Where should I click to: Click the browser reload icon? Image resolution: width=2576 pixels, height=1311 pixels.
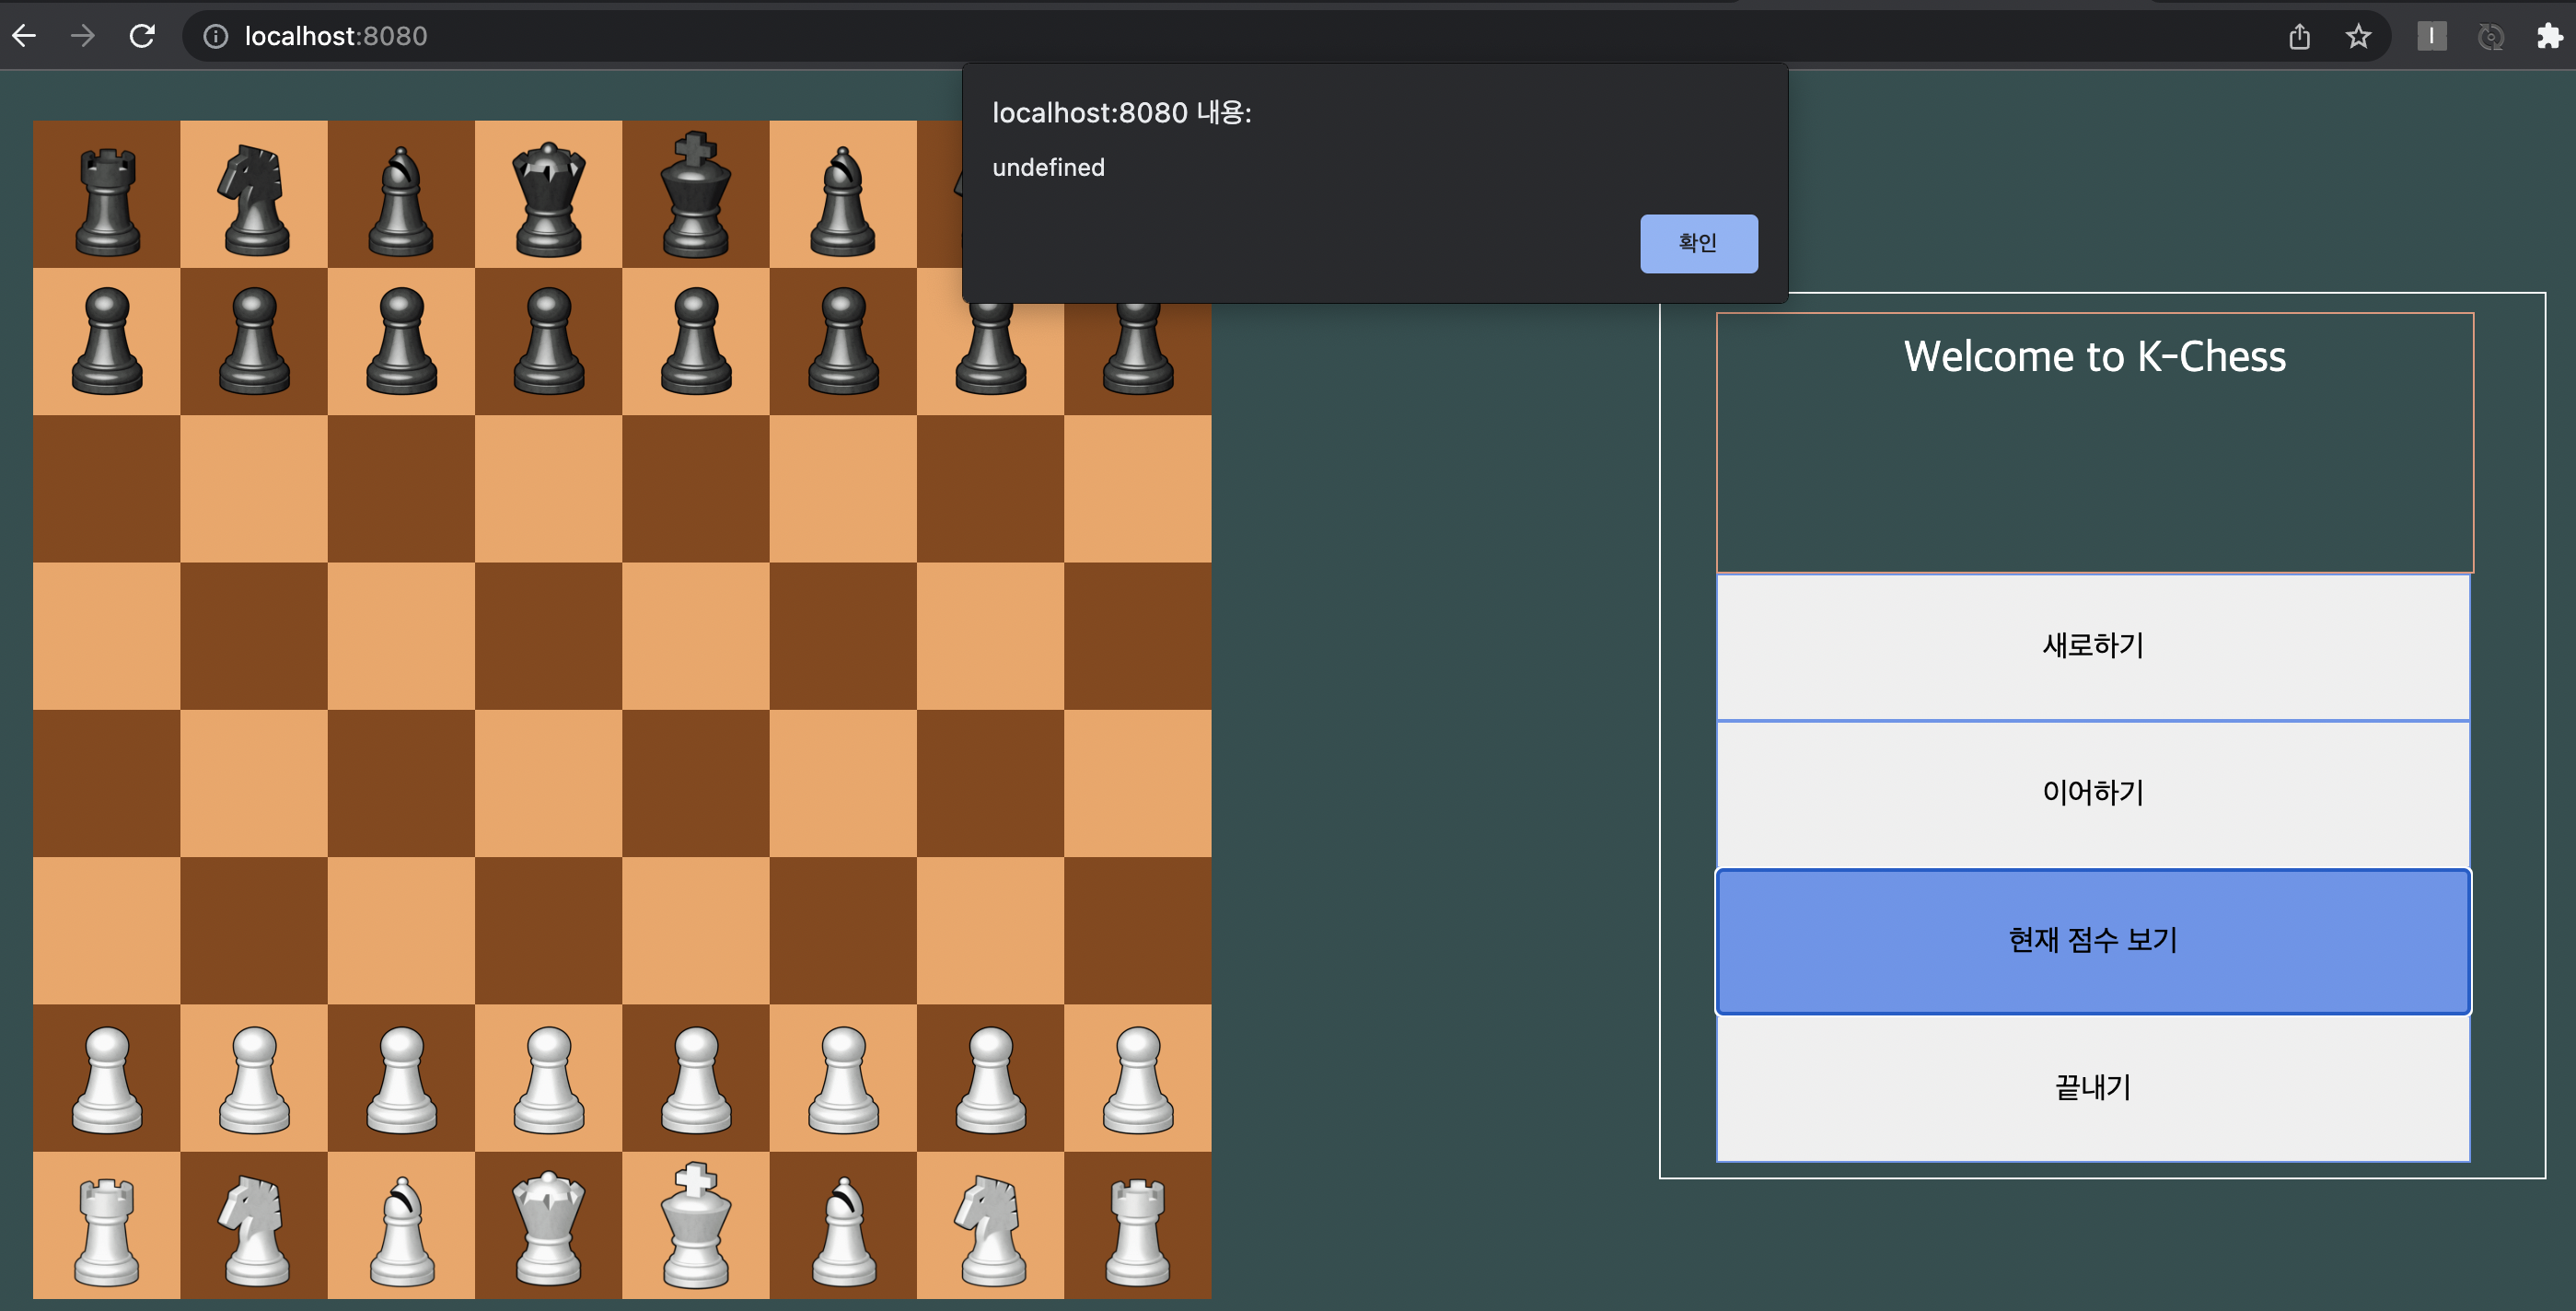coord(142,36)
